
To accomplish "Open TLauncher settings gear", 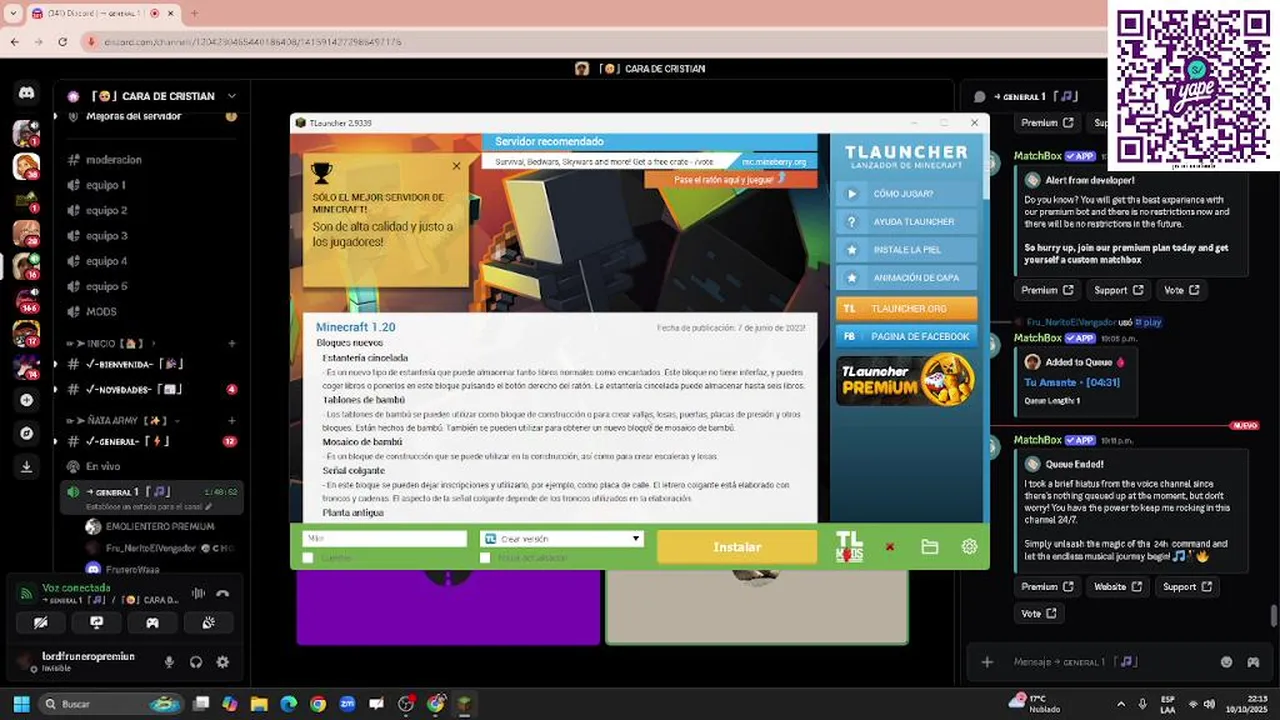I will [x=969, y=547].
